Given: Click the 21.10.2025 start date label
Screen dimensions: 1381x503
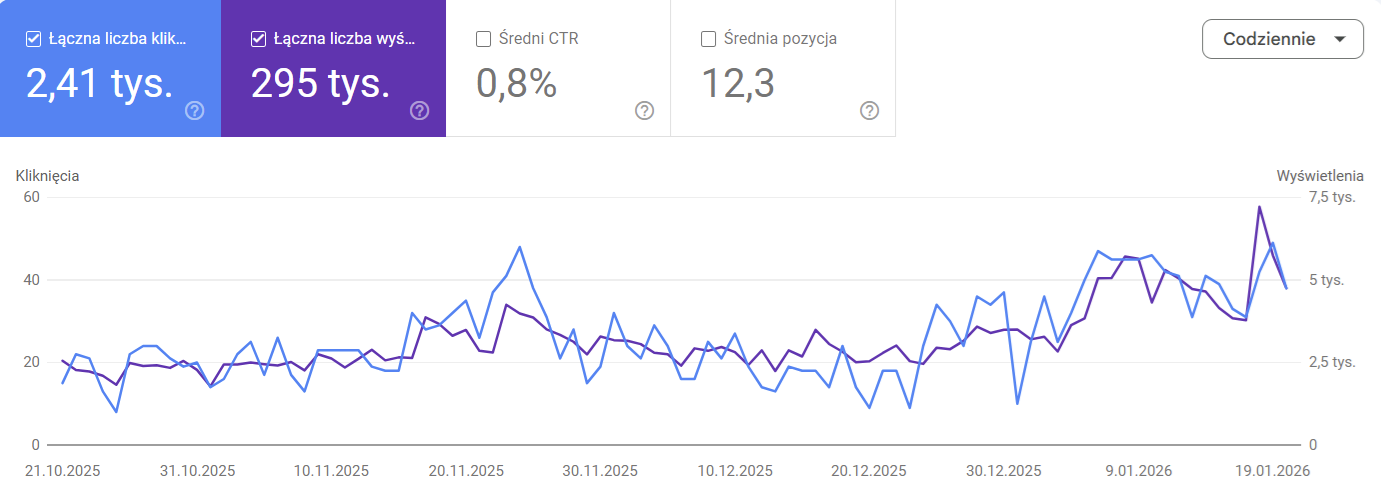Looking at the screenshot, I should point(63,471).
